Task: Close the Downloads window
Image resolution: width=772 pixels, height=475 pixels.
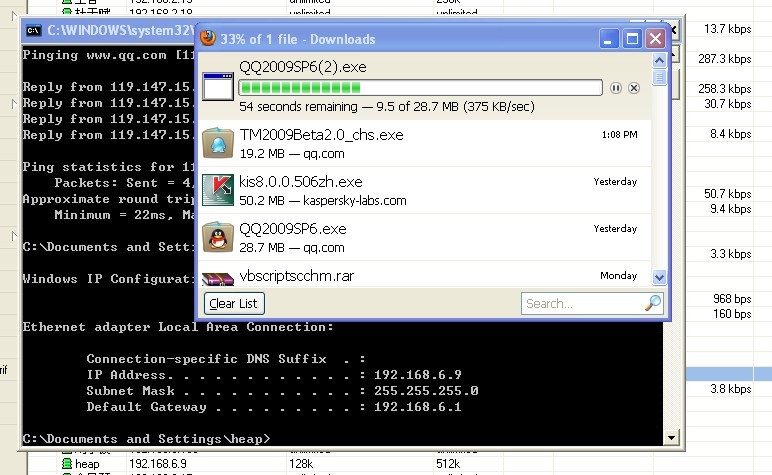Action: pos(656,38)
